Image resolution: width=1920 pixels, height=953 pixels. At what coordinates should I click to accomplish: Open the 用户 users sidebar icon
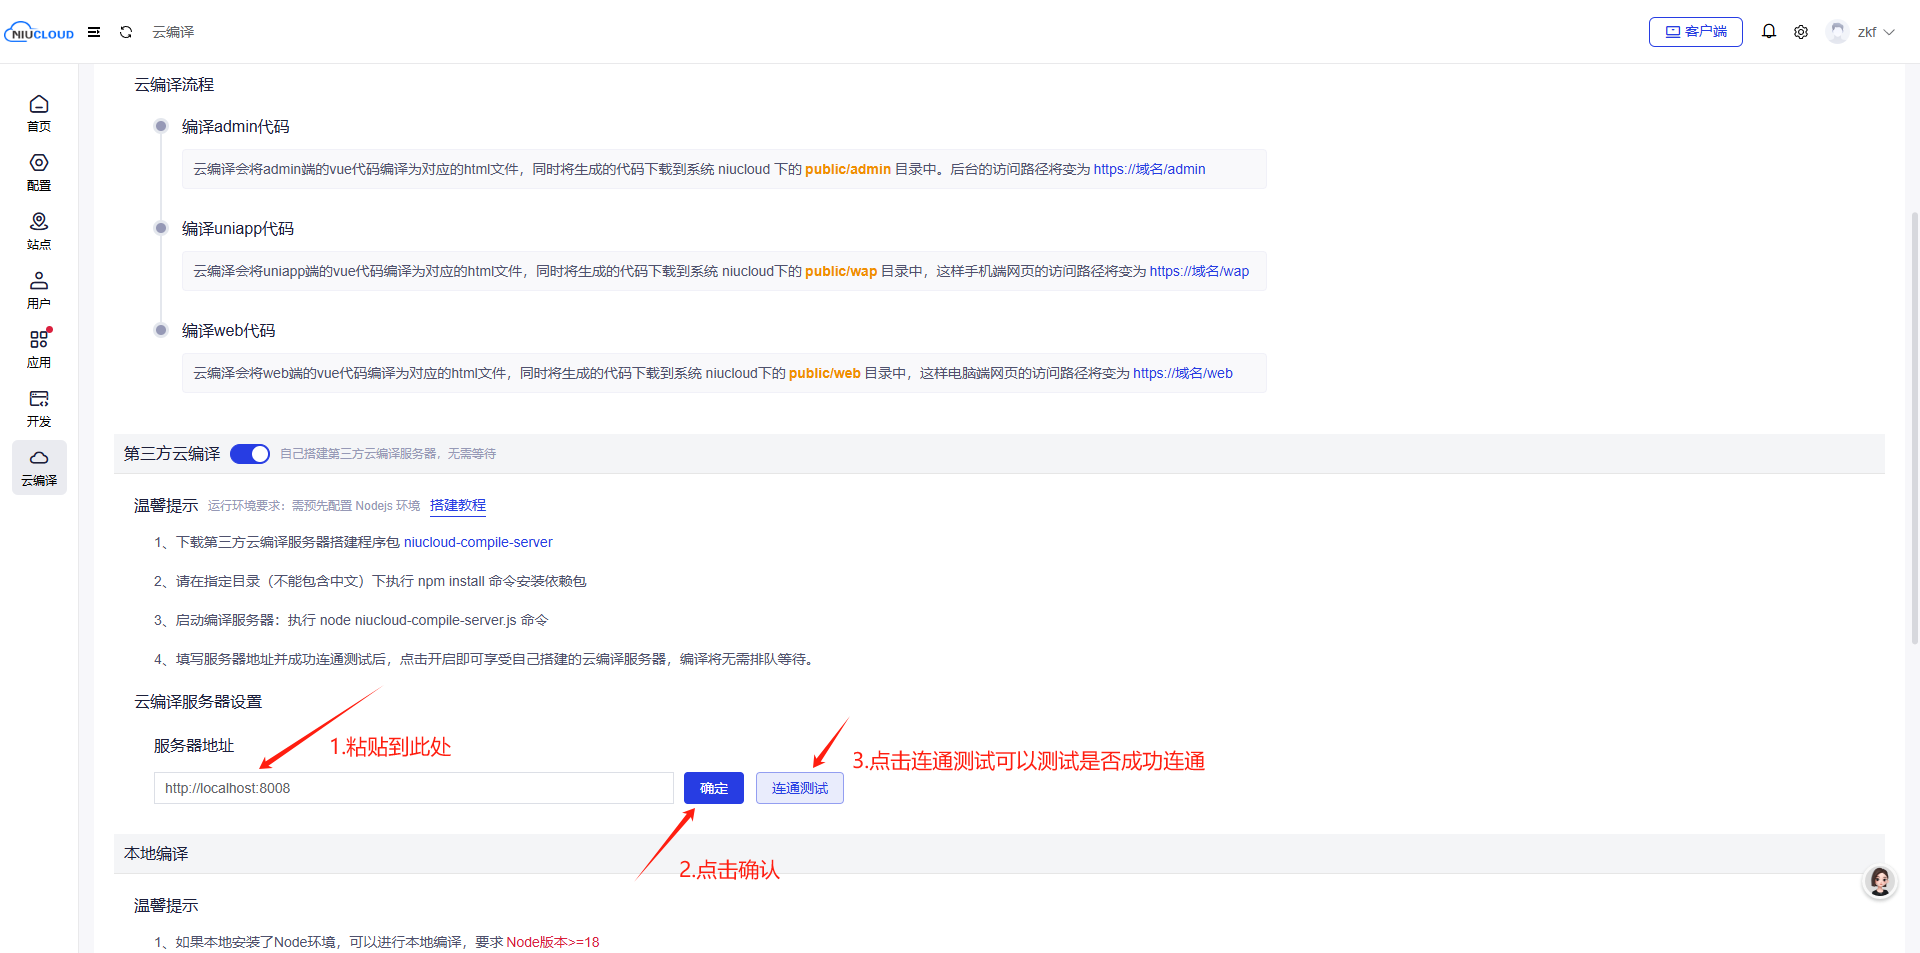click(x=39, y=290)
